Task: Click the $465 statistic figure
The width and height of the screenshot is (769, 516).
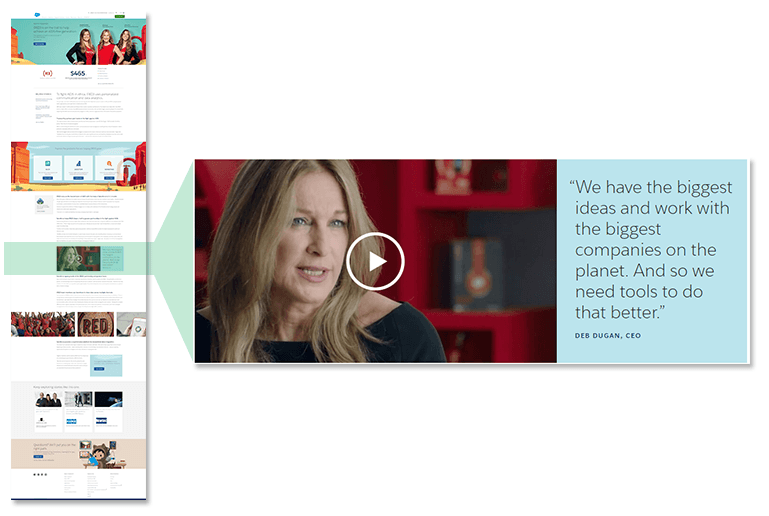Action: [77, 73]
